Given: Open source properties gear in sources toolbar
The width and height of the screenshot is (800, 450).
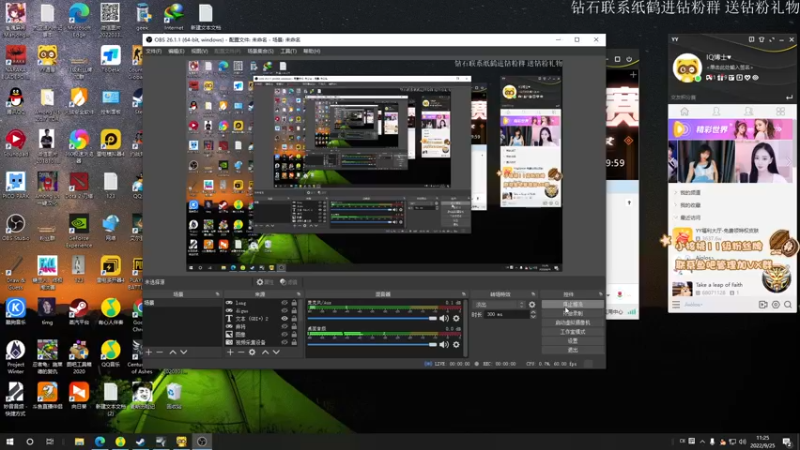Looking at the screenshot, I should (252, 352).
